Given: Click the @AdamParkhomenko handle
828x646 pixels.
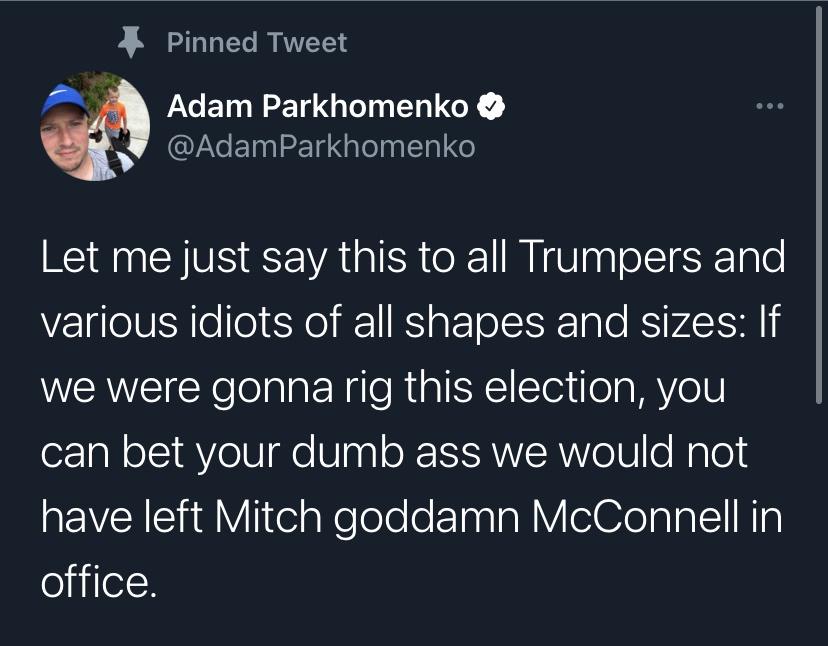Looking at the screenshot, I should click(321, 147).
